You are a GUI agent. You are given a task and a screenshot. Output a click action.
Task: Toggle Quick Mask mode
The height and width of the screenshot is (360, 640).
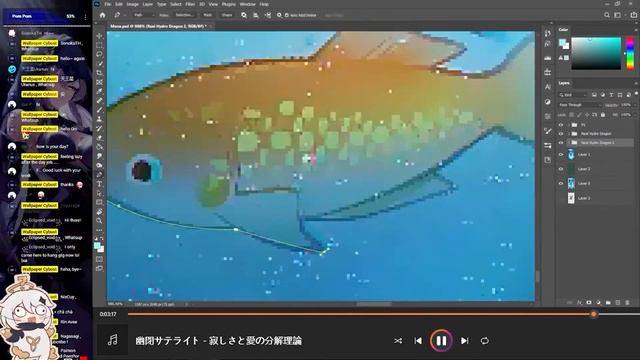pyautogui.click(x=99, y=259)
